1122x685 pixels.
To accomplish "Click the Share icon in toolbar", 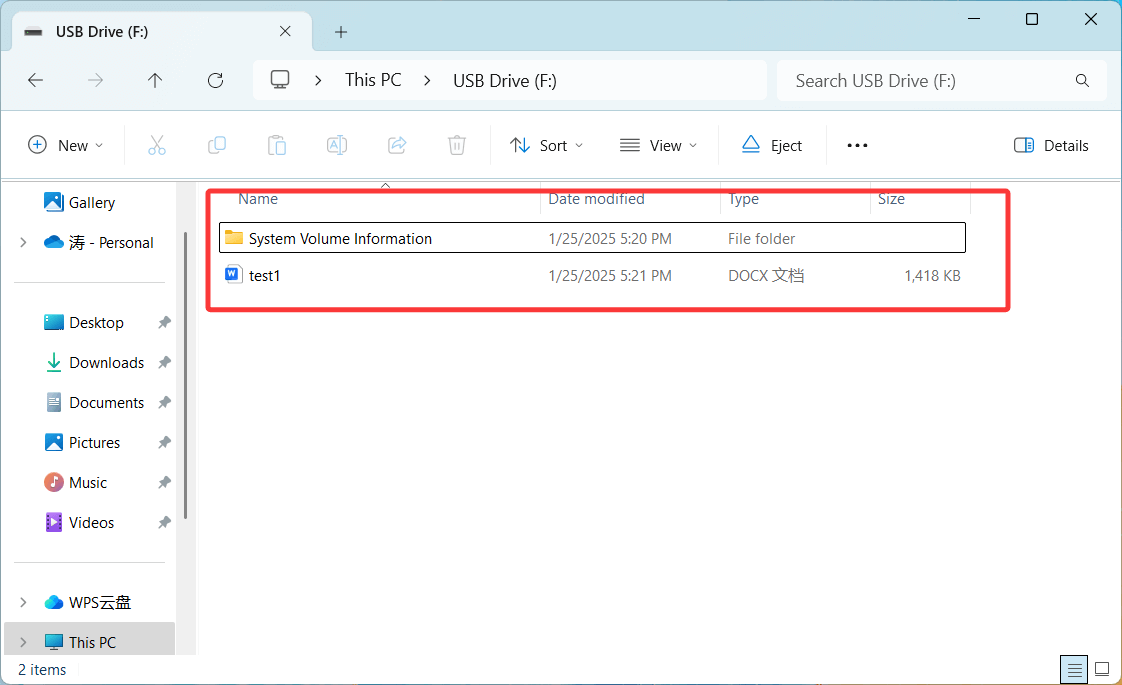I will (397, 145).
